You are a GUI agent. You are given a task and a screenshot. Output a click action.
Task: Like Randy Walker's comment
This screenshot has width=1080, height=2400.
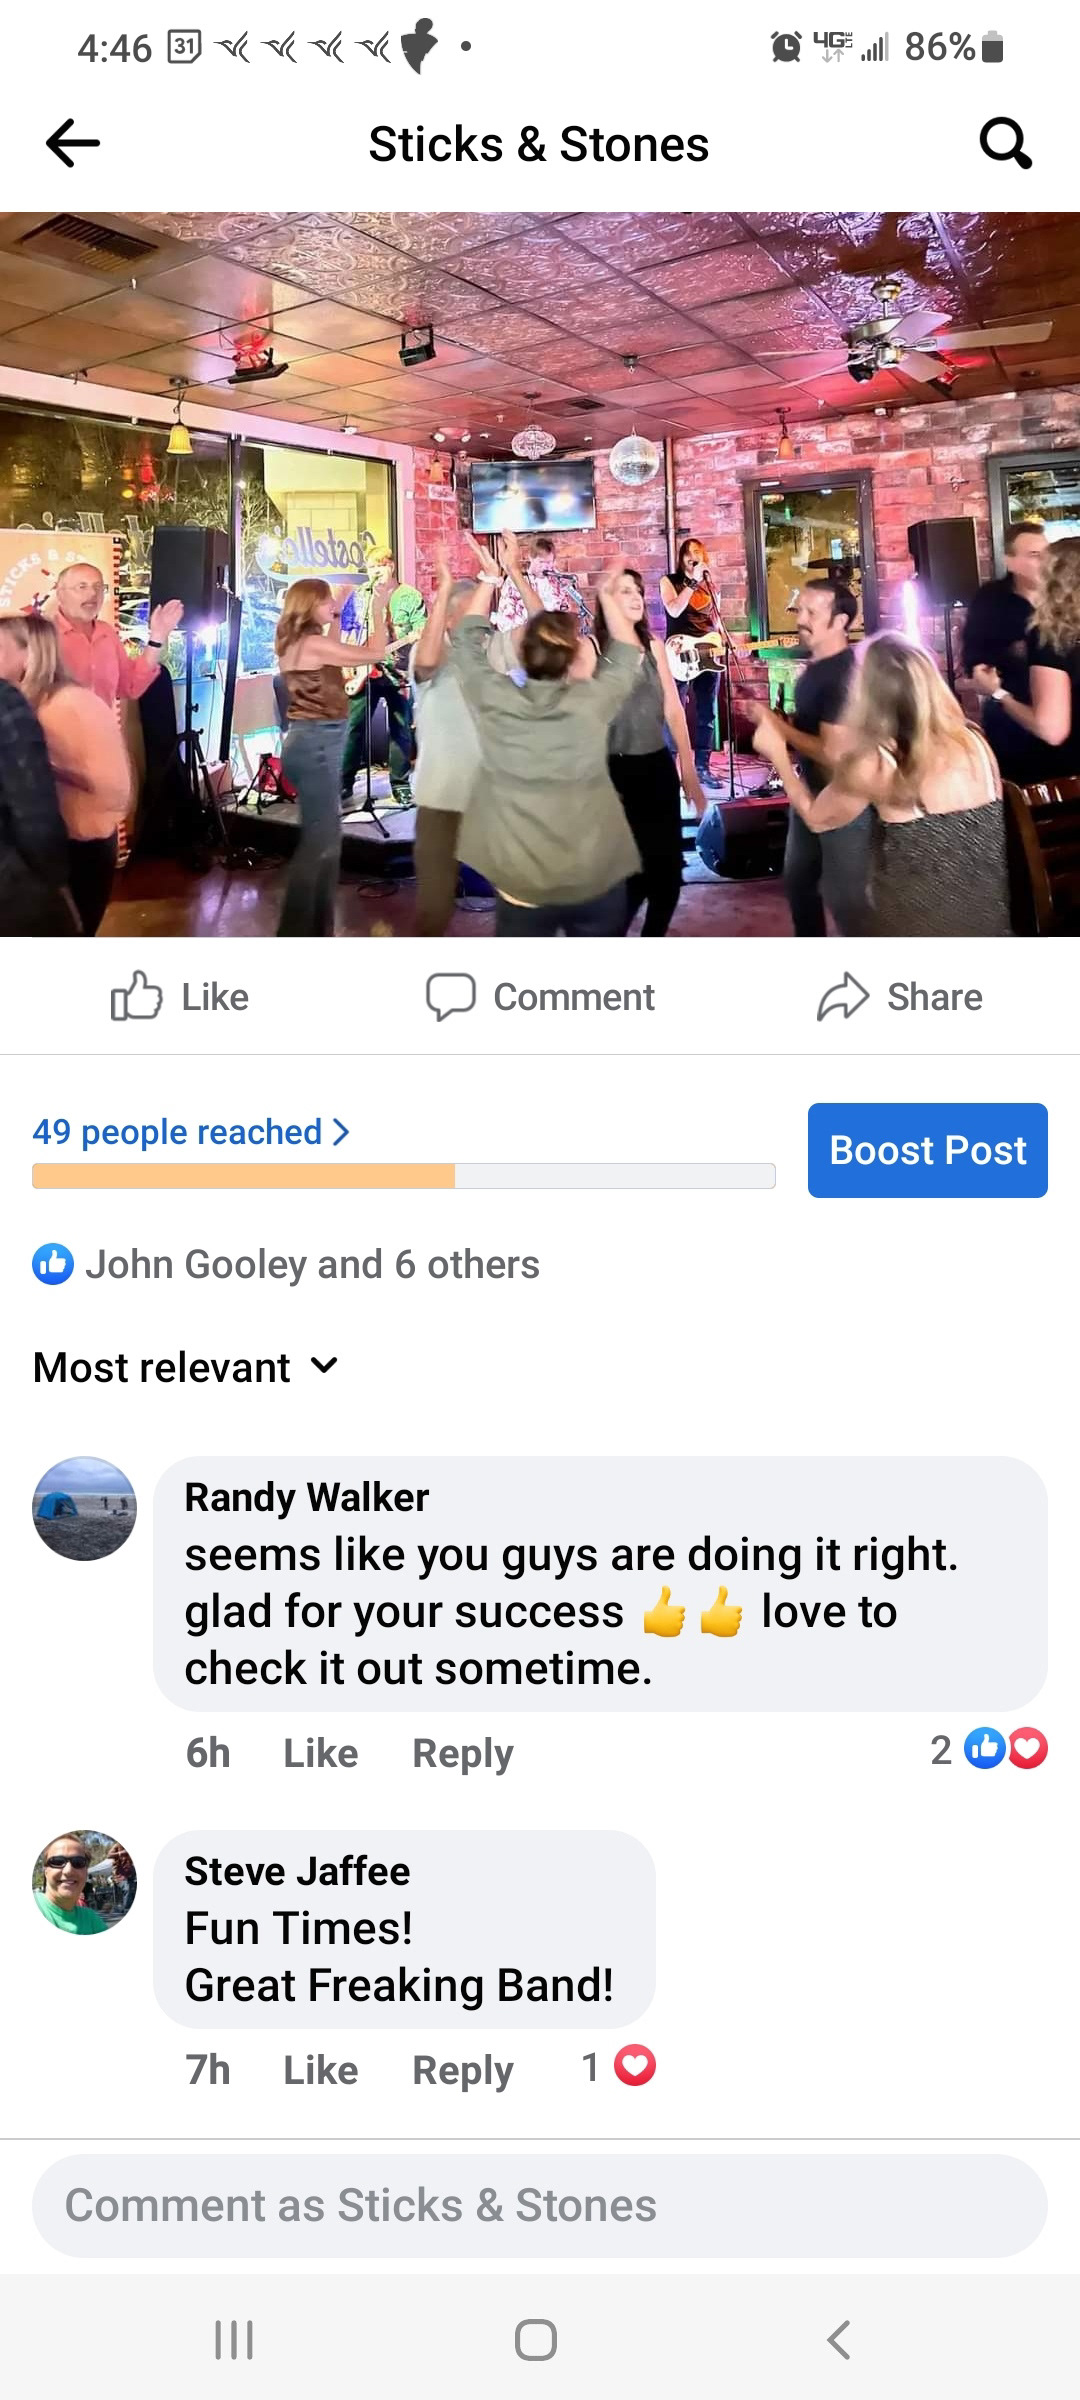coord(321,1753)
